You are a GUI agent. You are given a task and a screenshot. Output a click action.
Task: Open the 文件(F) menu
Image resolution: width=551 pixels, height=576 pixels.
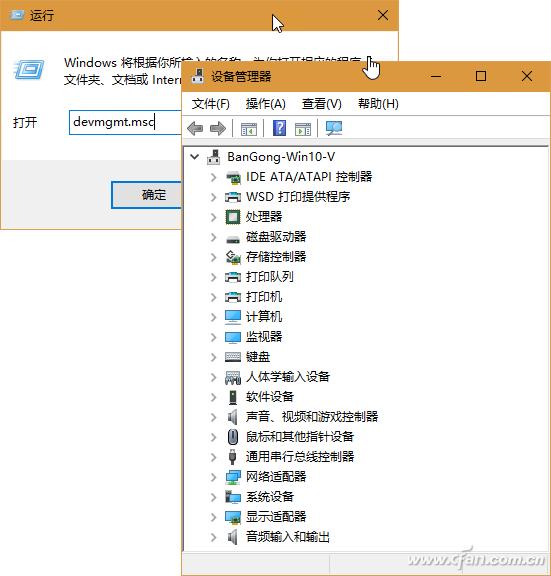click(x=211, y=104)
